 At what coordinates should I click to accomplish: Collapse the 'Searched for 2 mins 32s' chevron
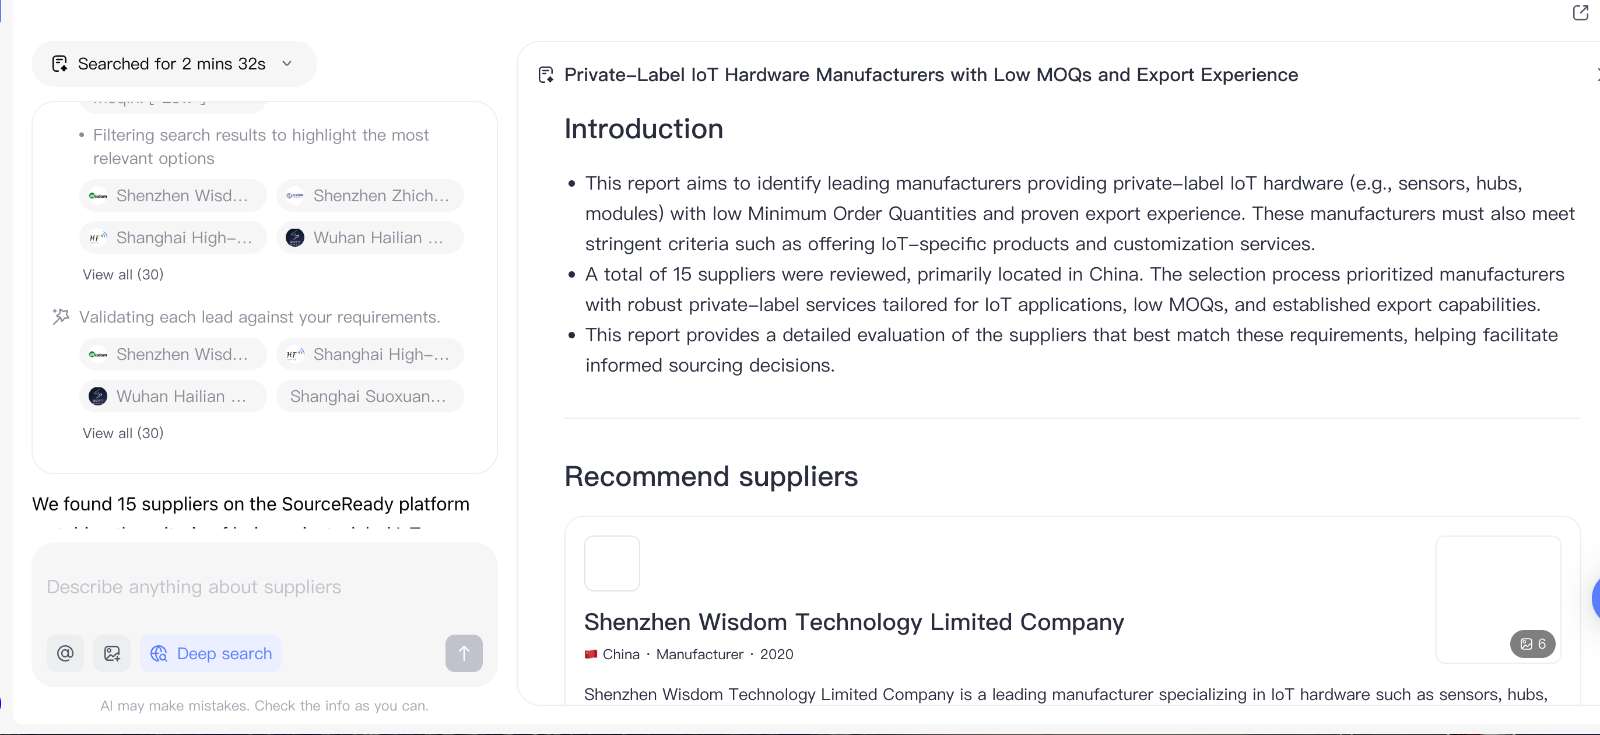pos(287,64)
